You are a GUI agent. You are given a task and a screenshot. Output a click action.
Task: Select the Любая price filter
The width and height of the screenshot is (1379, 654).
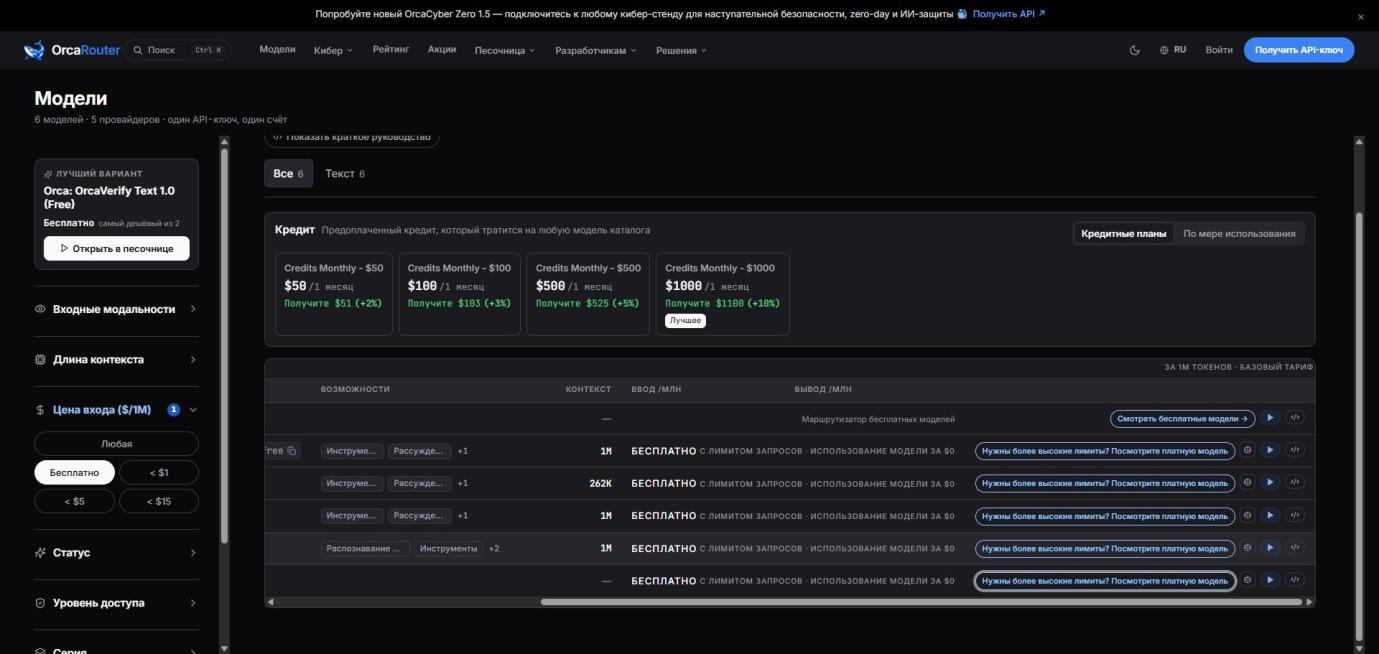pos(116,443)
